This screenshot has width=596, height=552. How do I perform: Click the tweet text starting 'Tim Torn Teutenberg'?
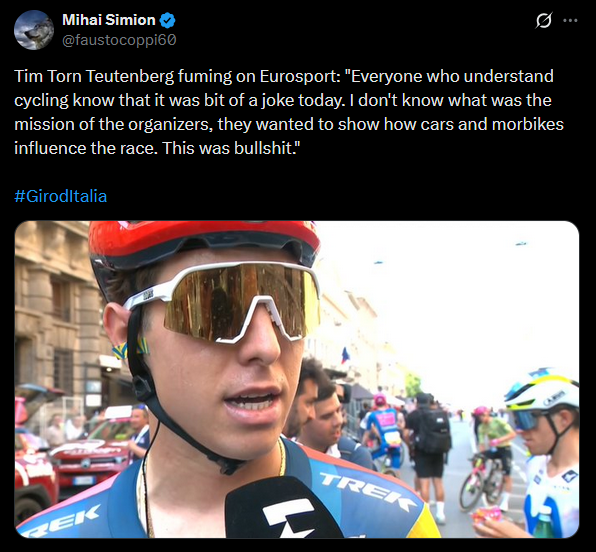pyautogui.click(x=289, y=112)
